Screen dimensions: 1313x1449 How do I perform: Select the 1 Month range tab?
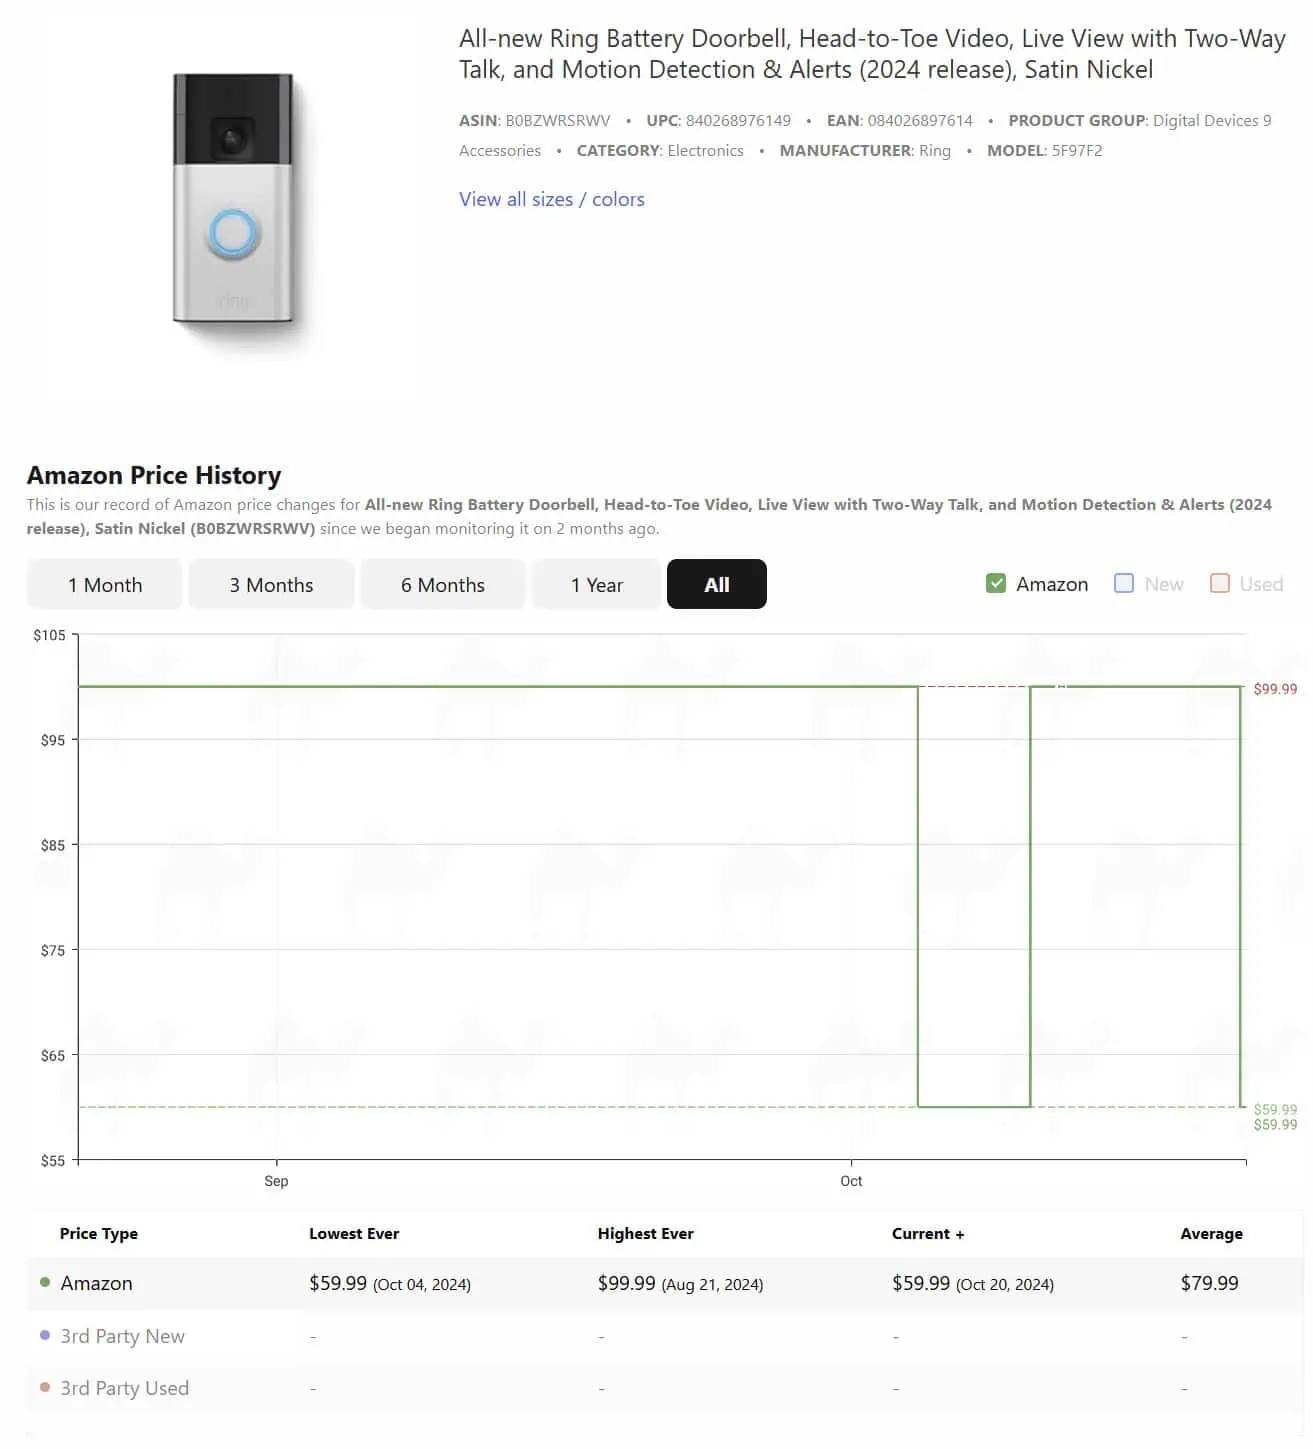click(x=105, y=585)
